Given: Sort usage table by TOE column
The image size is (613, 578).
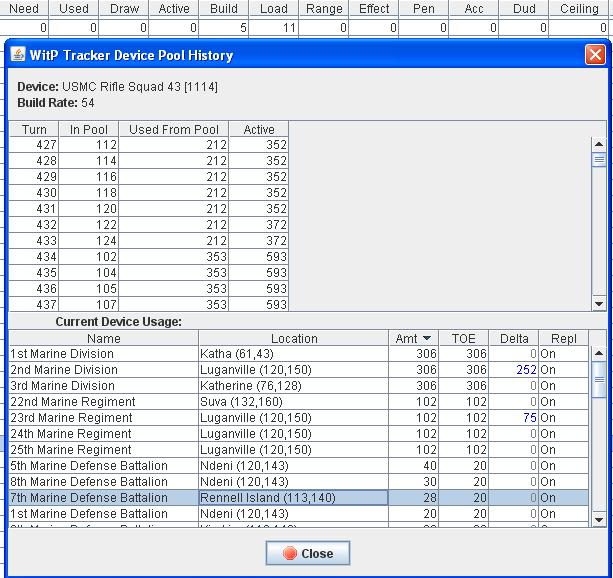Looking at the screenshot, I should [464, 338].
